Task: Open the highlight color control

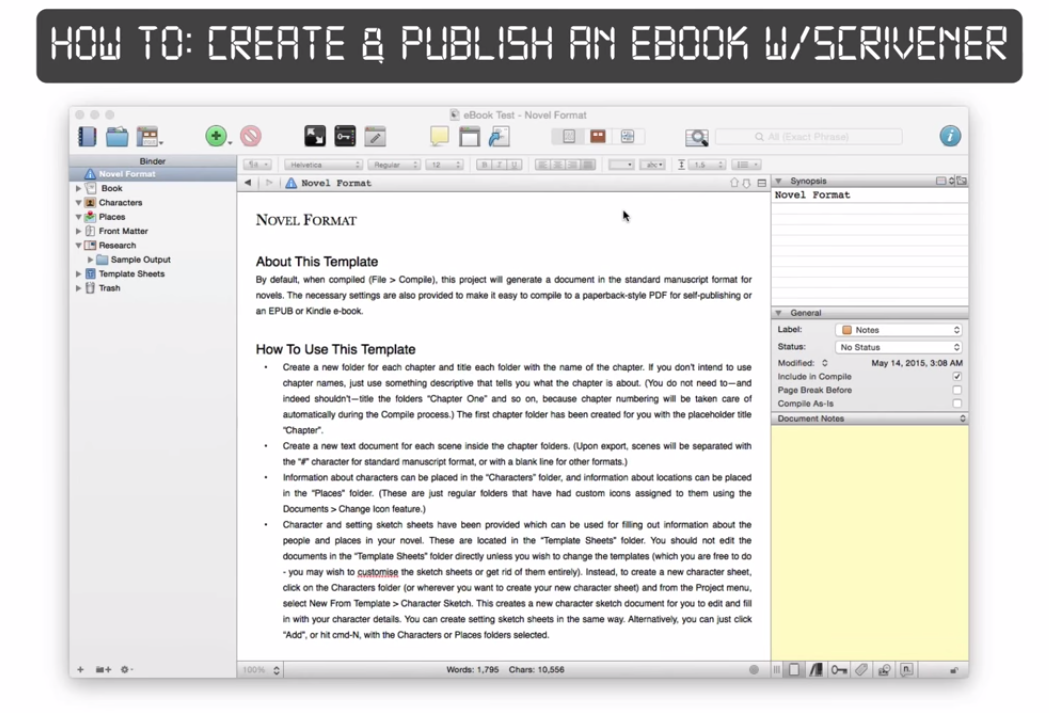Action: coord(652,165)
